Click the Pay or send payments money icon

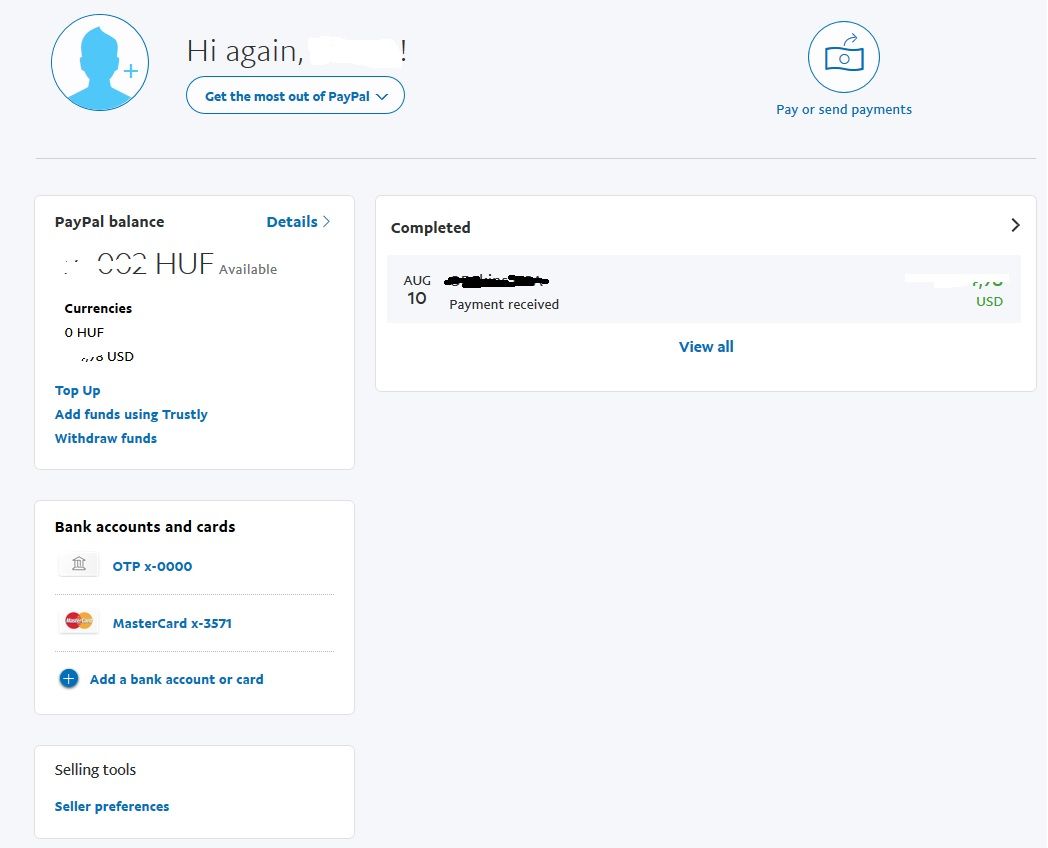click(x=843, y=57)
